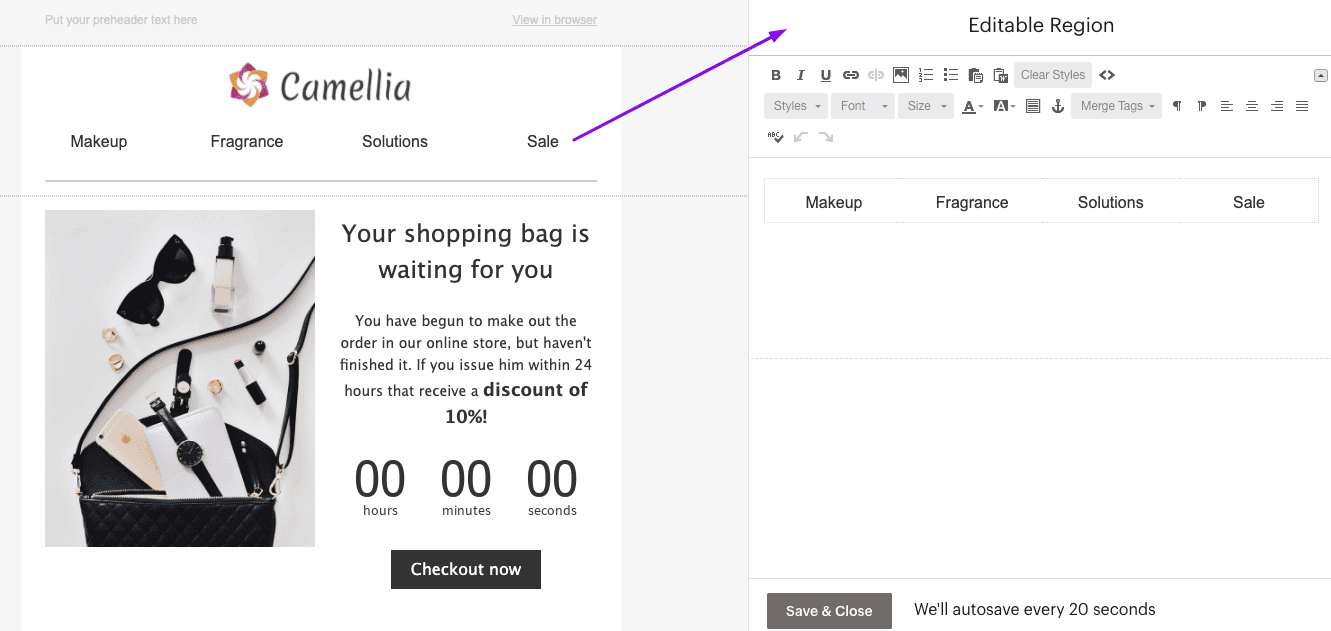Insert a hyperlink using the link icon
The height and width of the screenshot is (631, 1331).
pyautogui.click(x=851, y=74)
